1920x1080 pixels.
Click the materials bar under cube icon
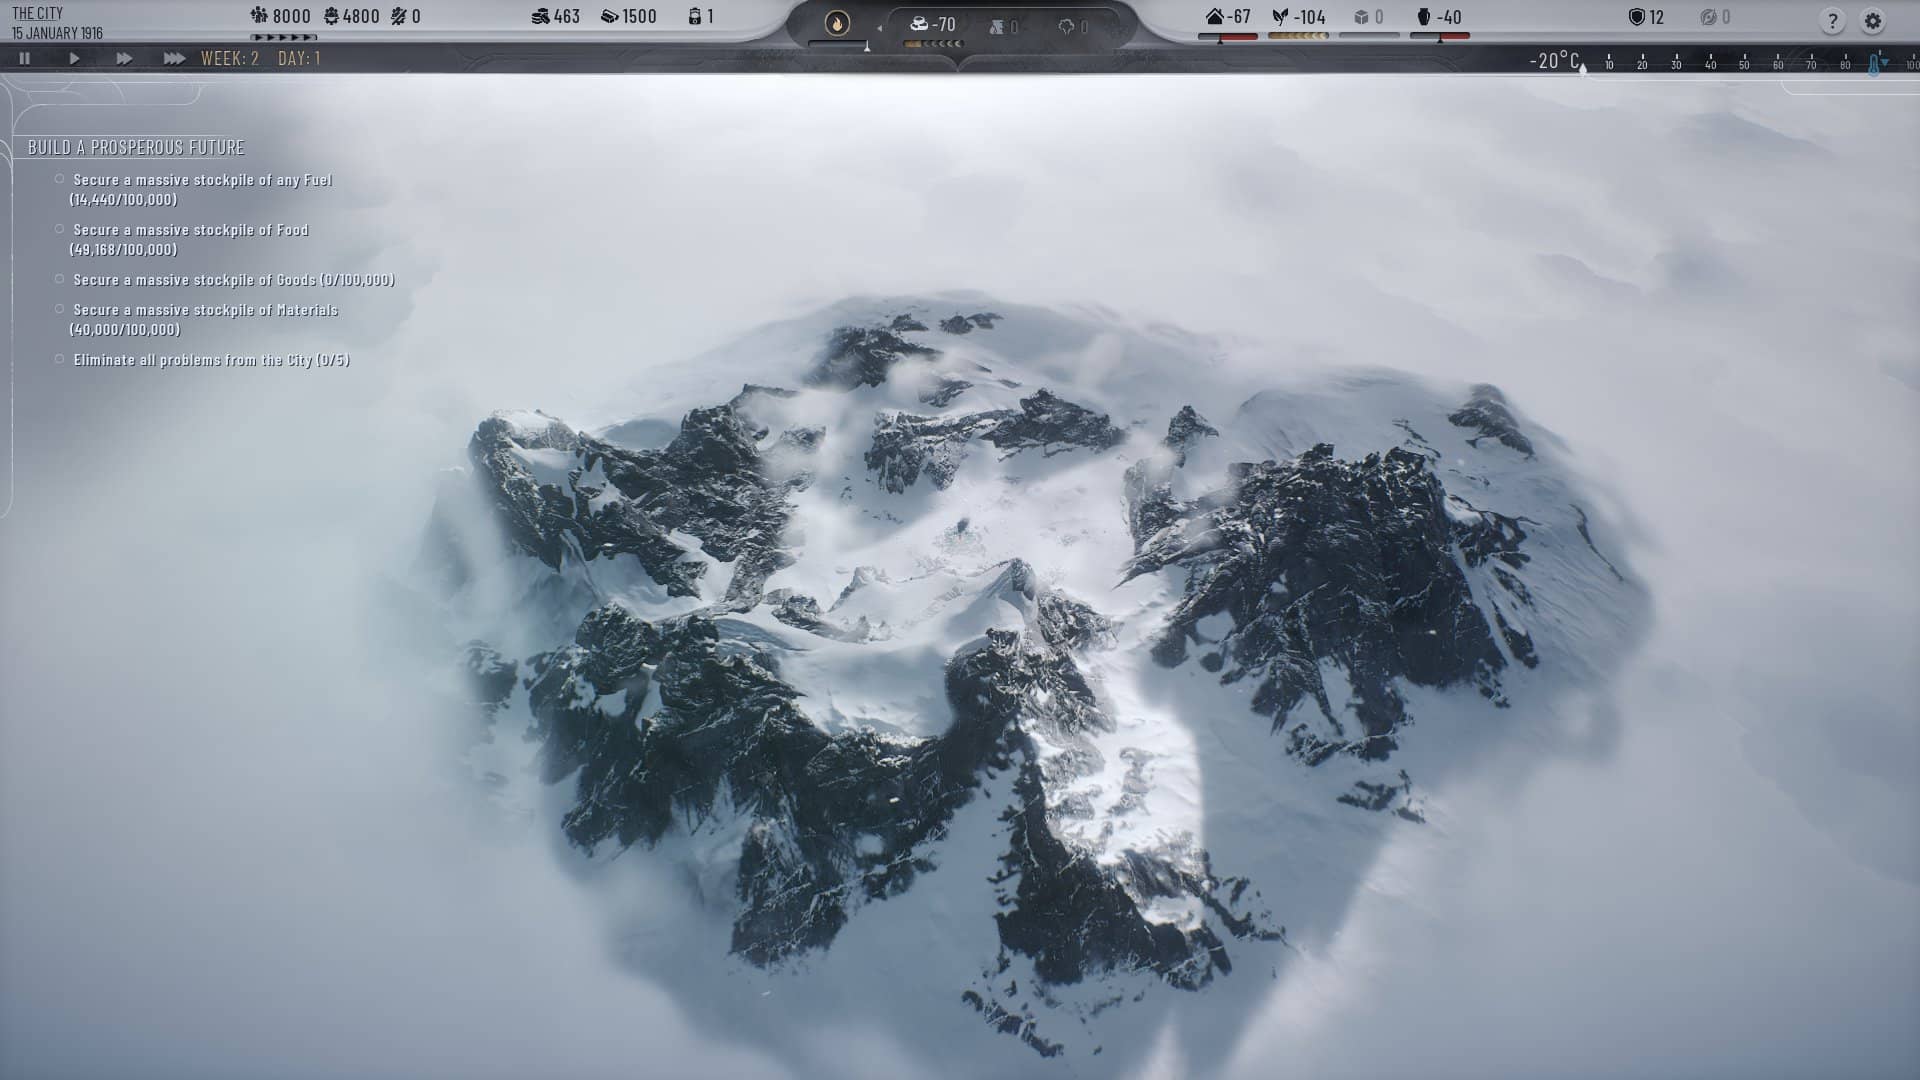pos(1369,36)
